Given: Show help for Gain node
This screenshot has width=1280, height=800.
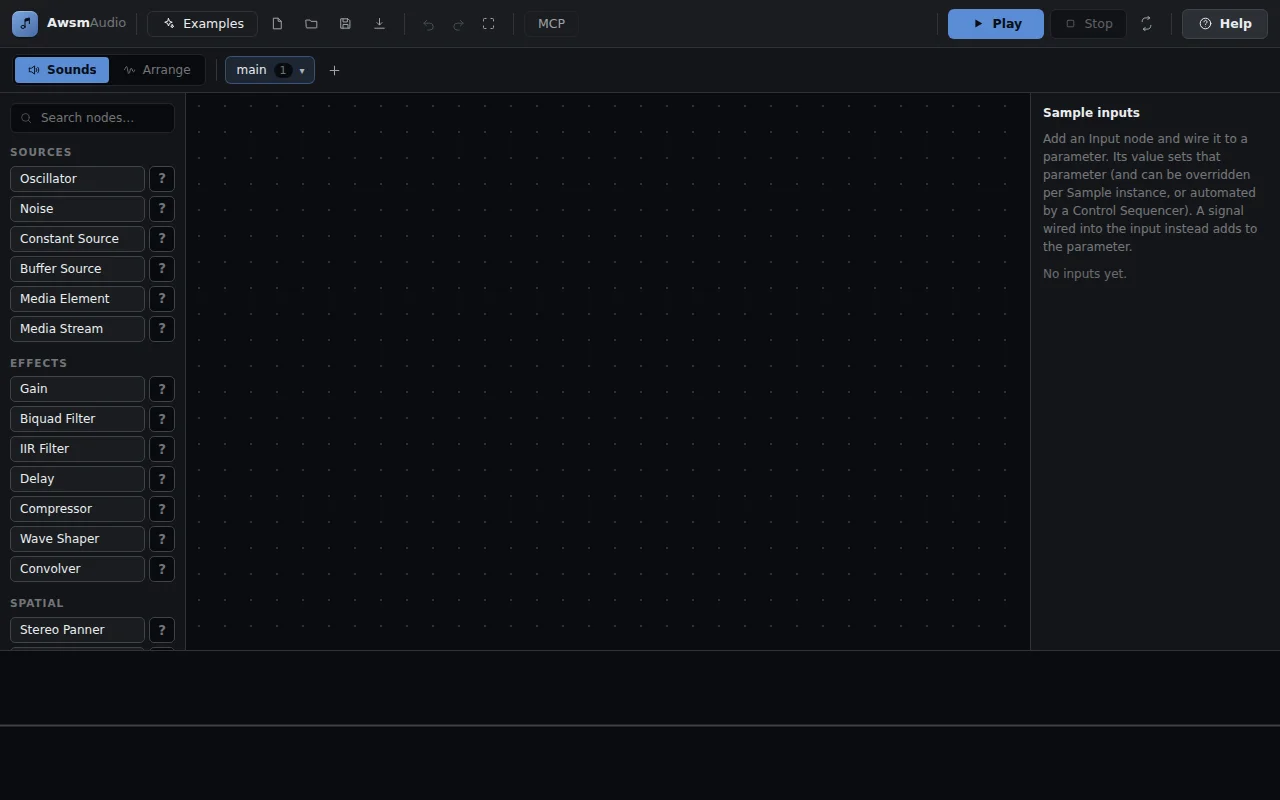Looking at the screenshot, I should tap(161, 389).
